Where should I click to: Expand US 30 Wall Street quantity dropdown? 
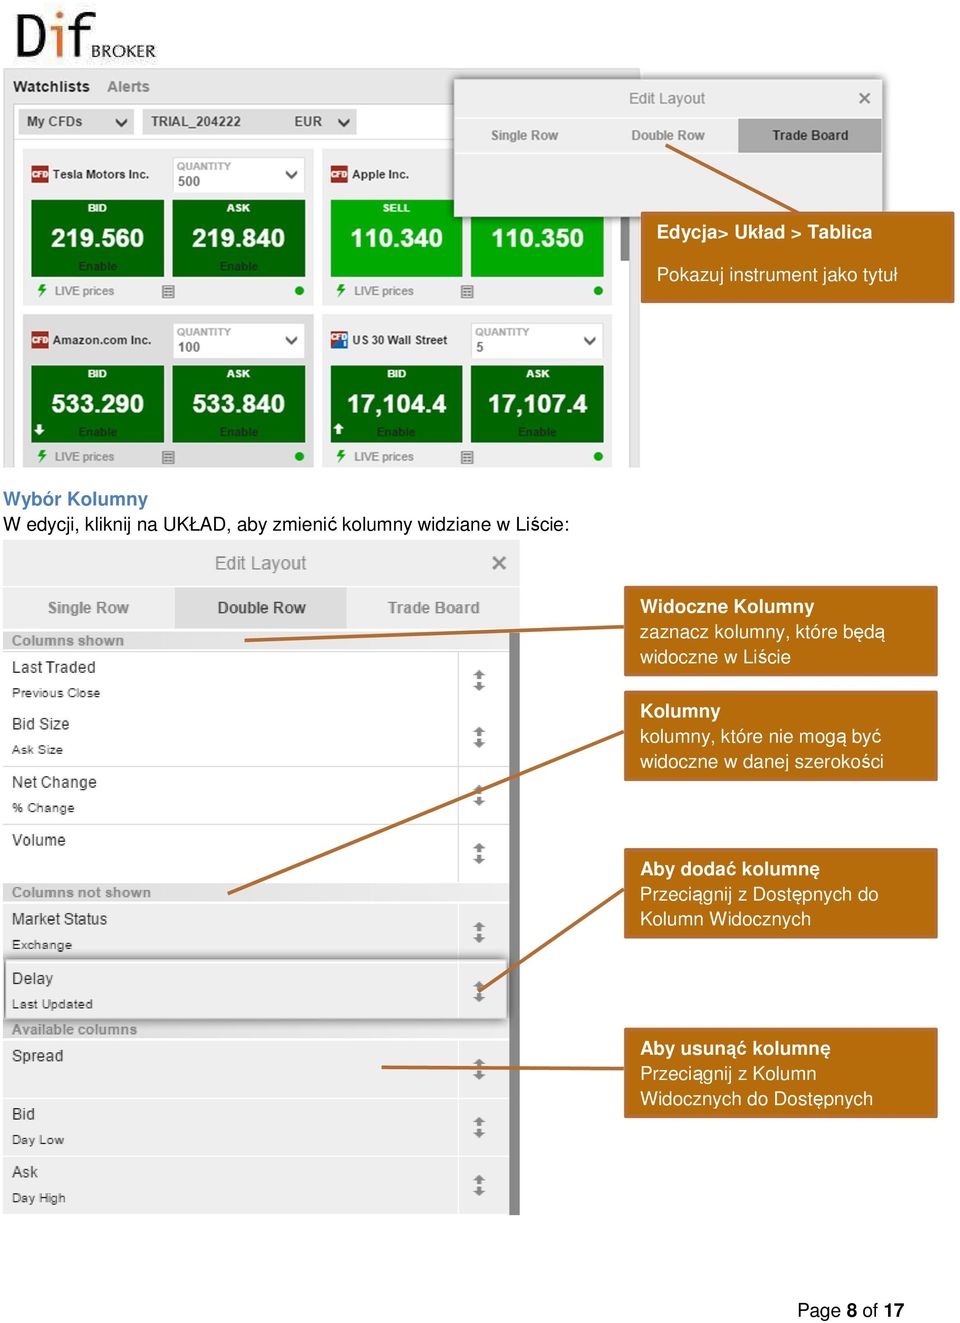click(x=590, y=340)
